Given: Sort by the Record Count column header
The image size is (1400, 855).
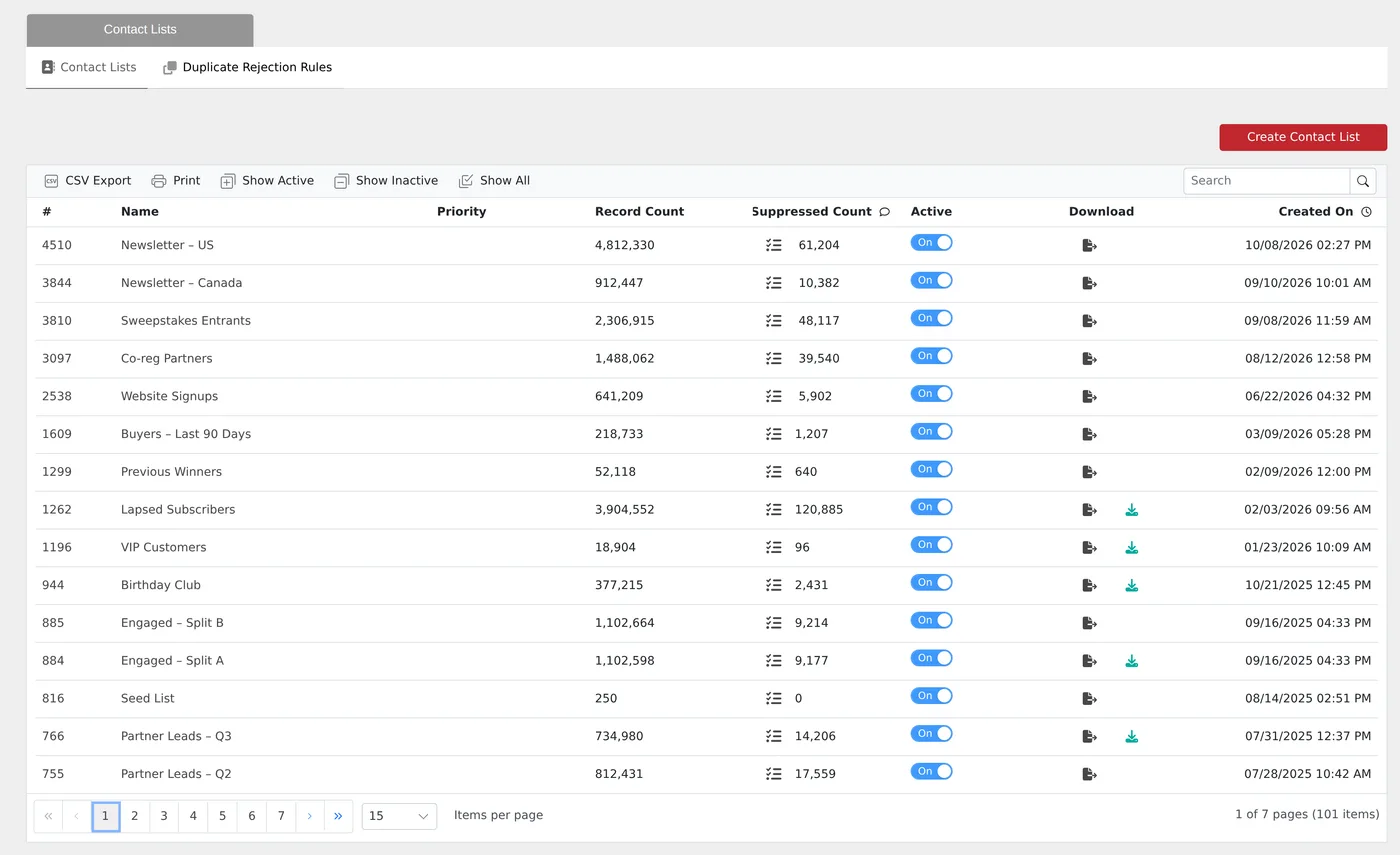Looking at the screenshot, I should (x=639, y=212).
